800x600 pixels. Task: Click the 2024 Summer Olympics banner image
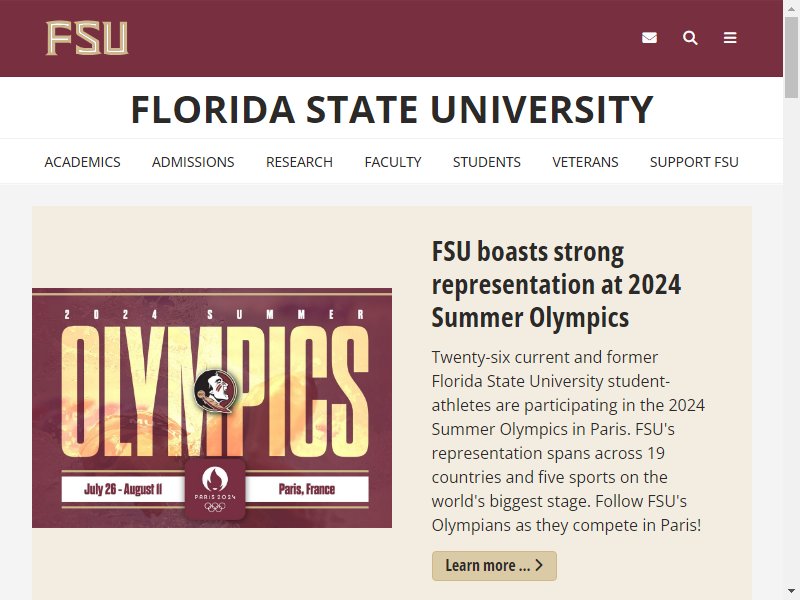tap(212, 408)
